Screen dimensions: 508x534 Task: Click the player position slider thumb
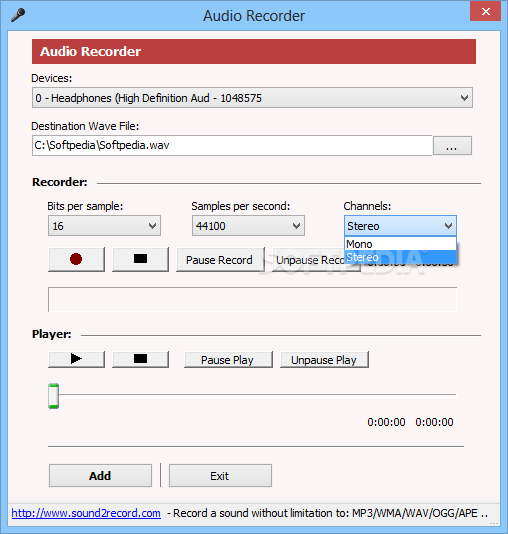point(53,396)
